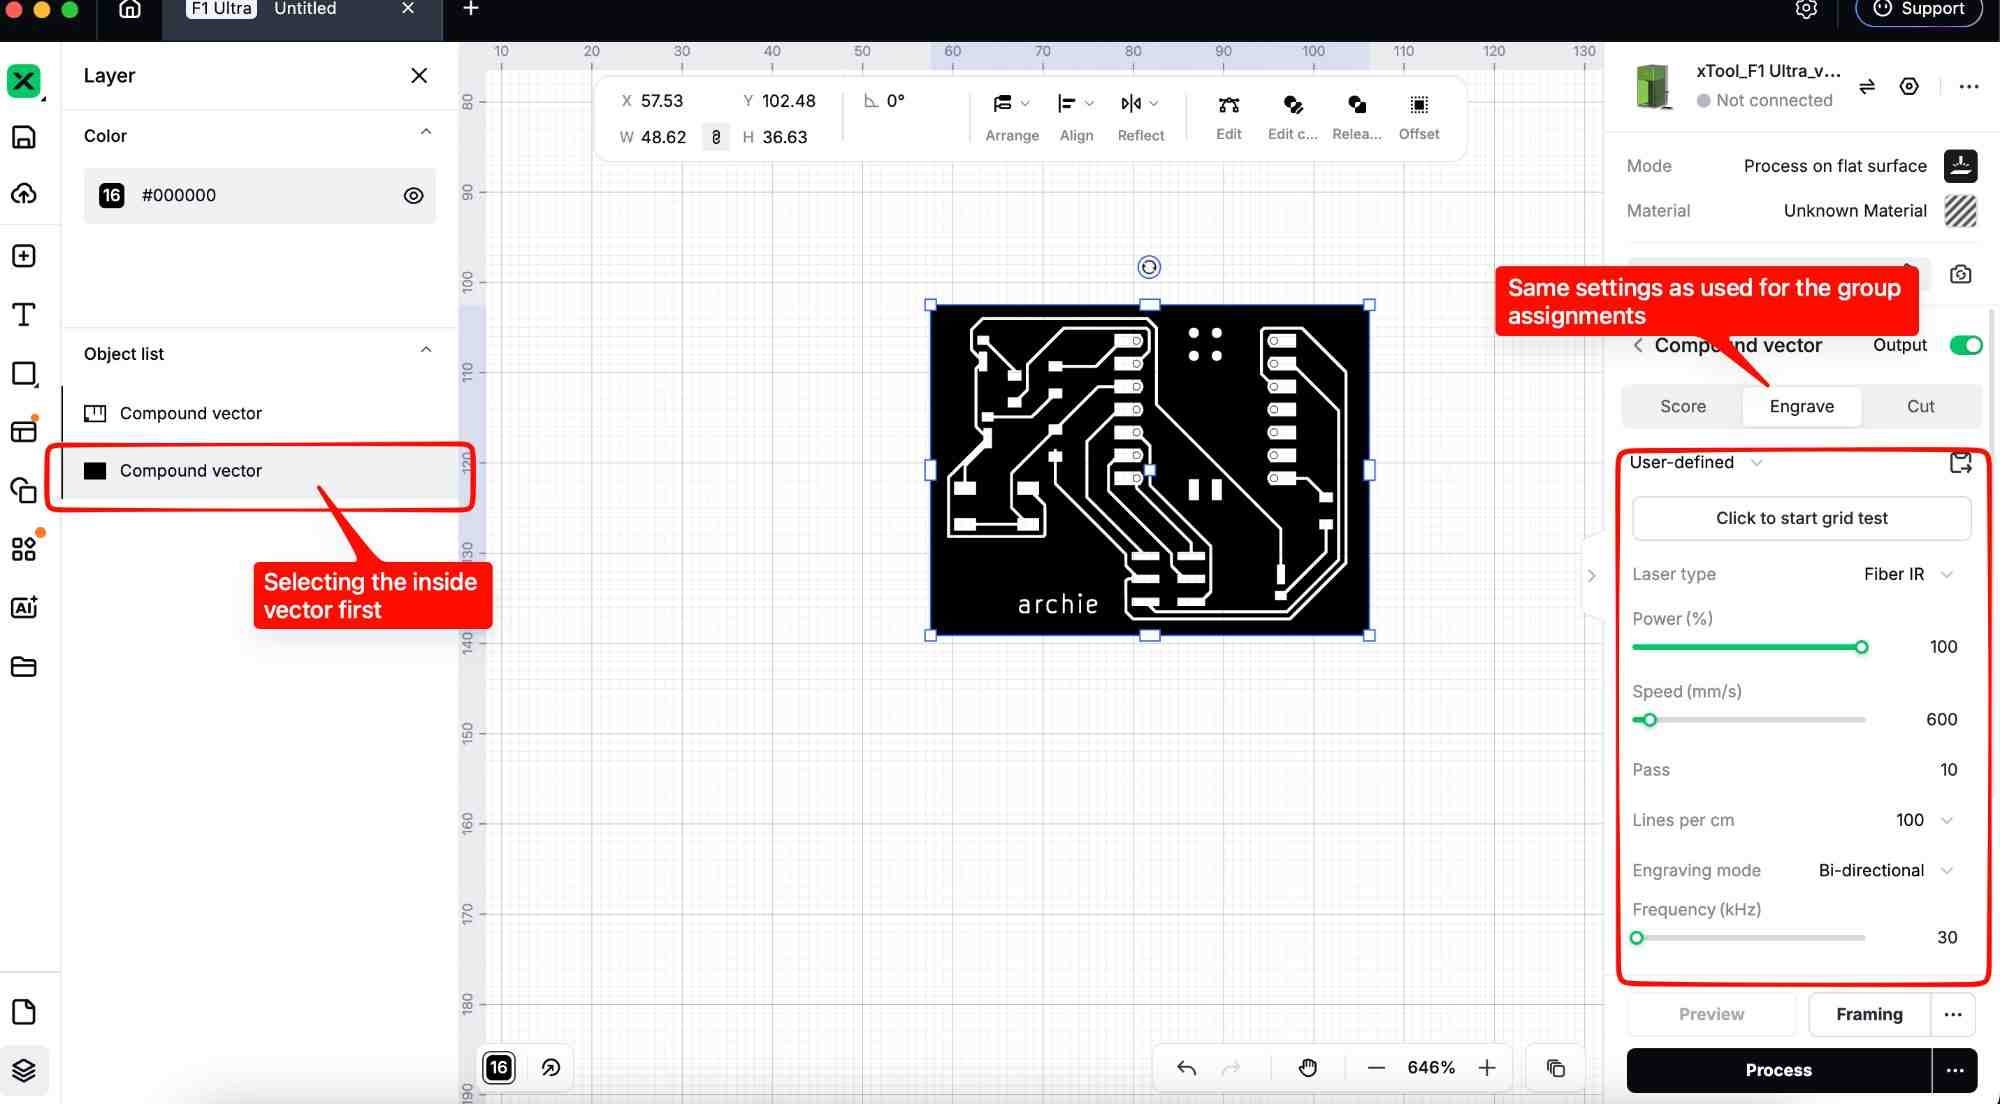Click to start grid test
The image size is (2000, 1104).
click(1801, 518)
